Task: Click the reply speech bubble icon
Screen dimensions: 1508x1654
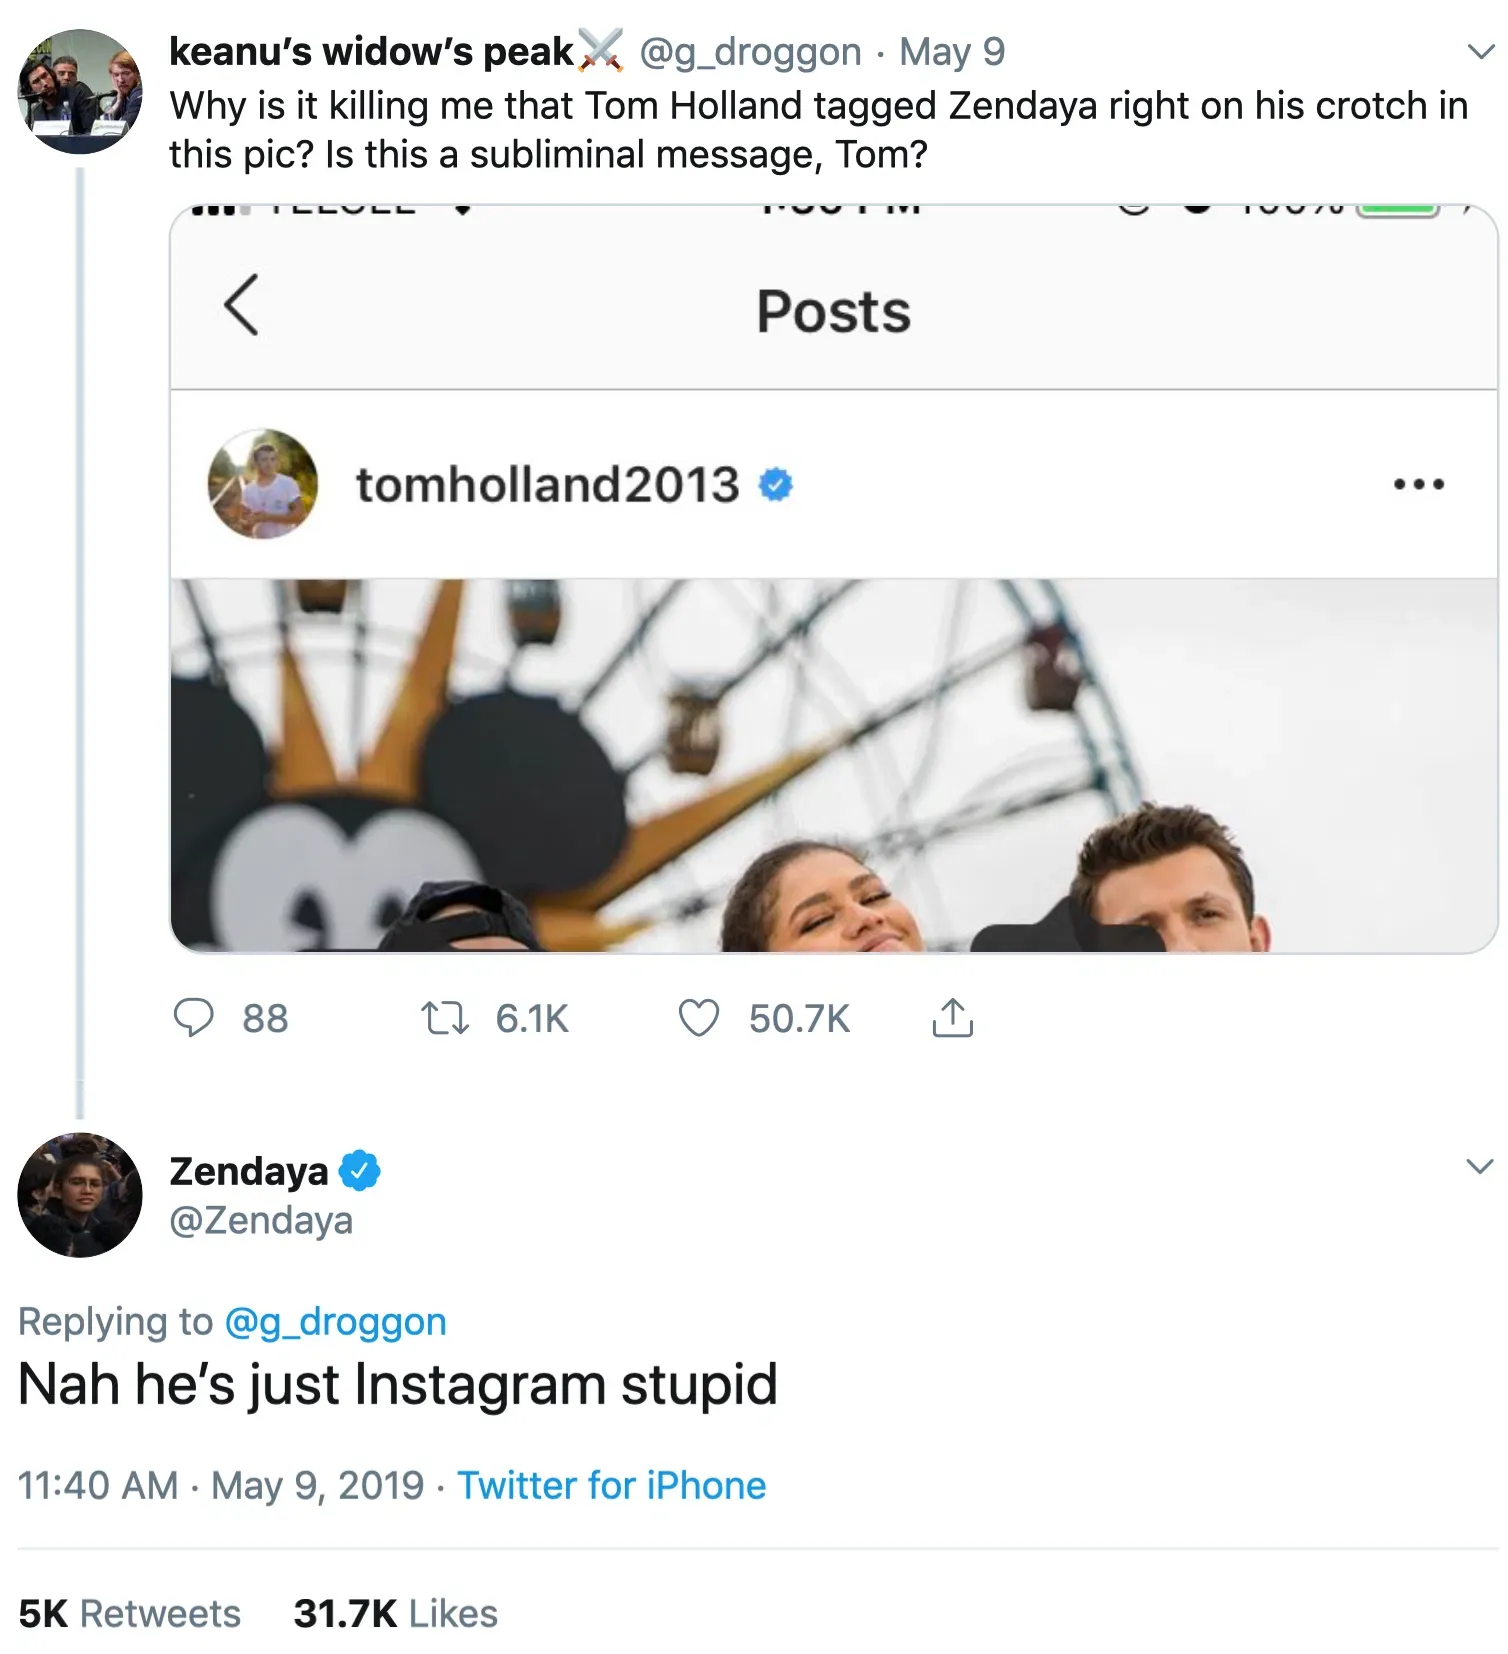Action: pyautogui.click(x=194, y=1018)
